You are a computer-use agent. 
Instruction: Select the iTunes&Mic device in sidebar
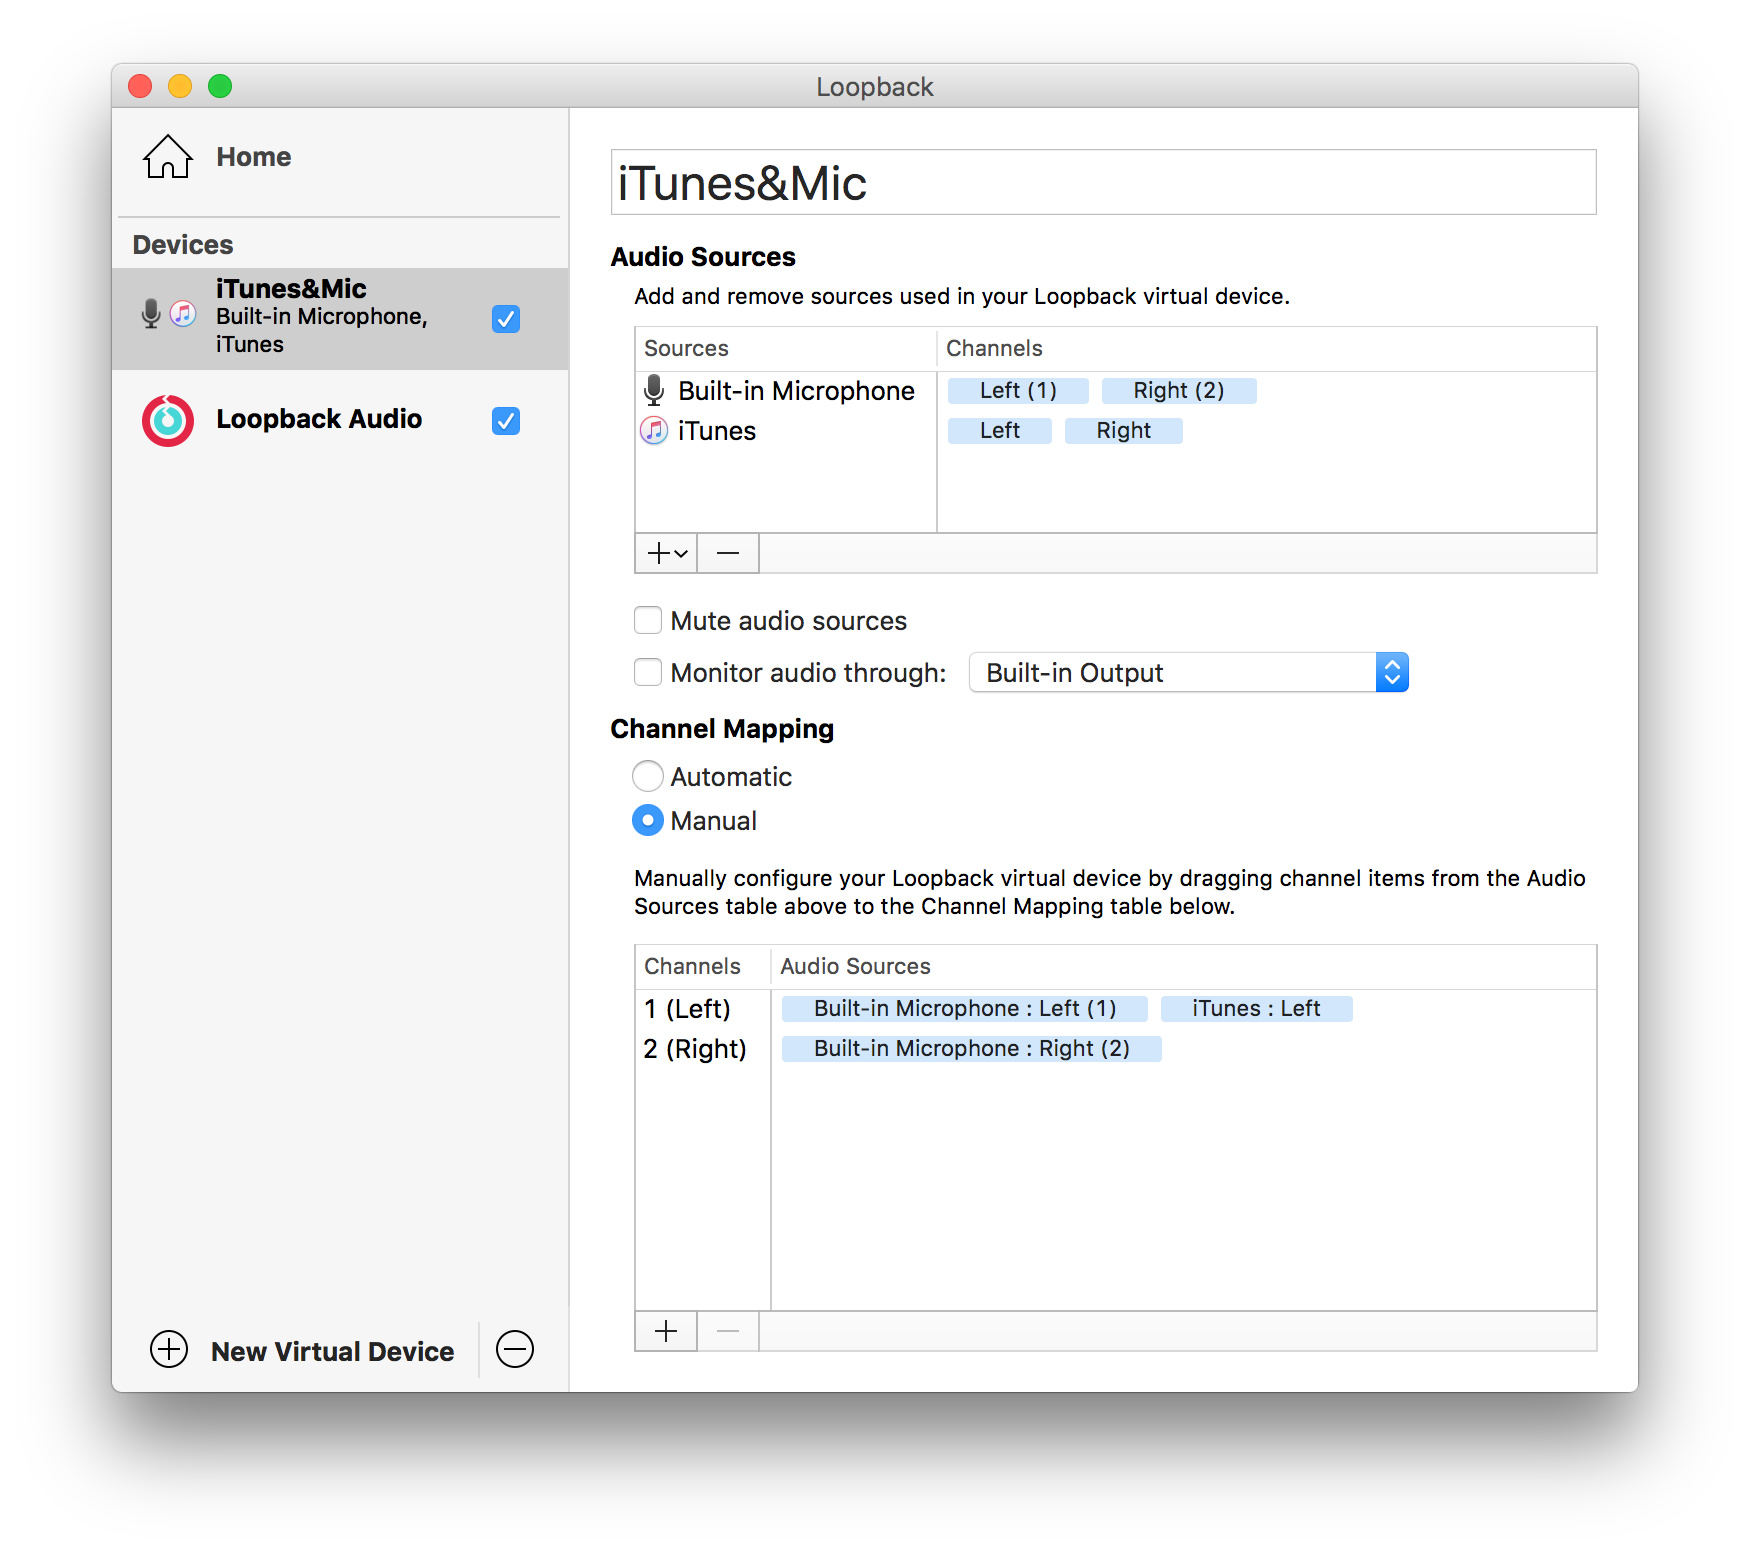320,317
